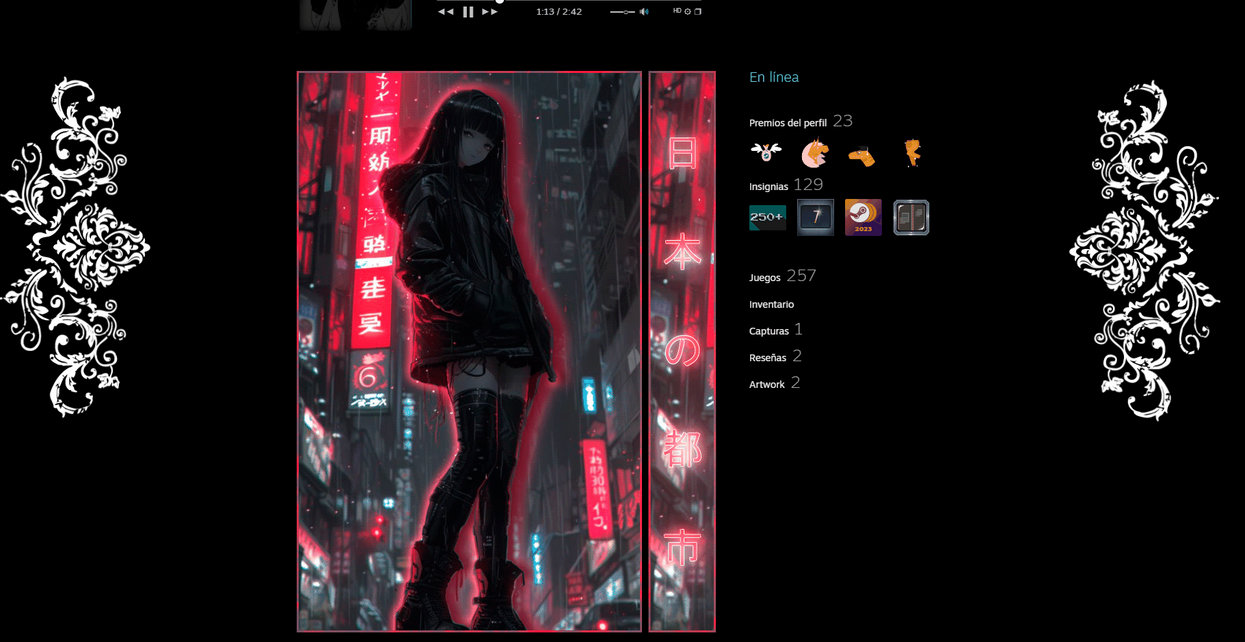
Task: Fast-forward the video with the double-right arrows
Action: (490, 12)
